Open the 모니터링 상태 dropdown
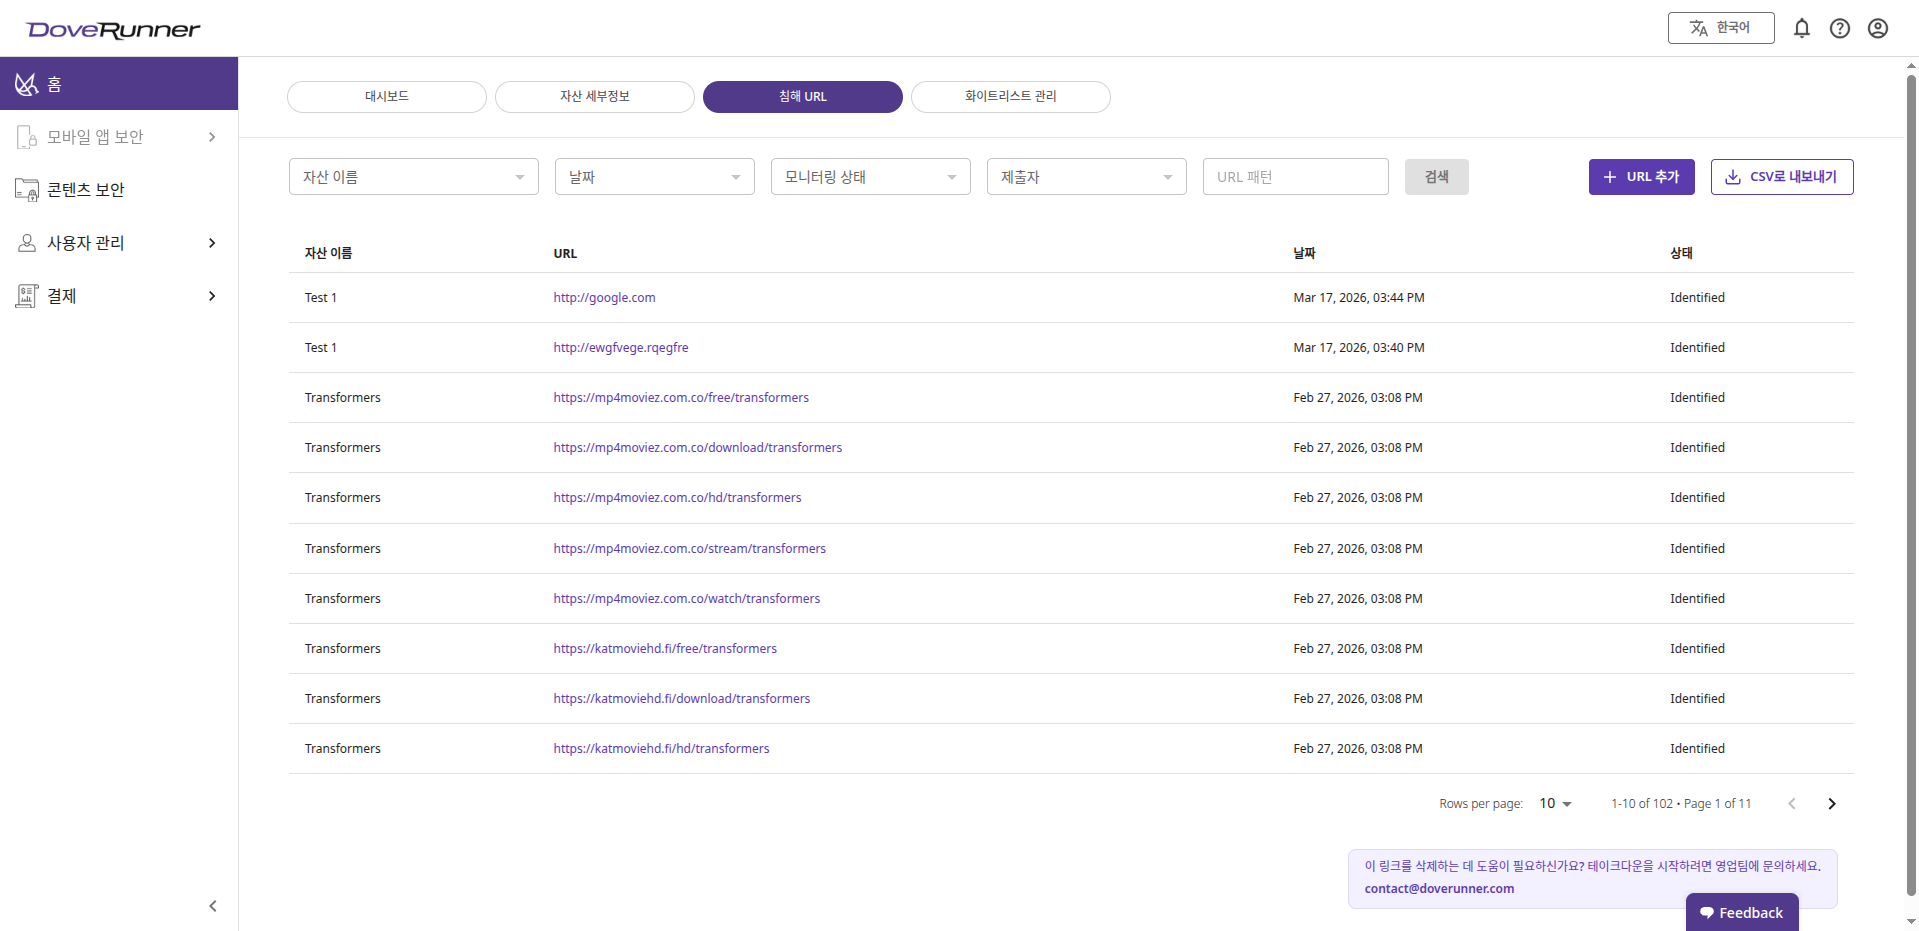Image resolution: width=1919 pixels, height=931 pixels. [870, 177]
